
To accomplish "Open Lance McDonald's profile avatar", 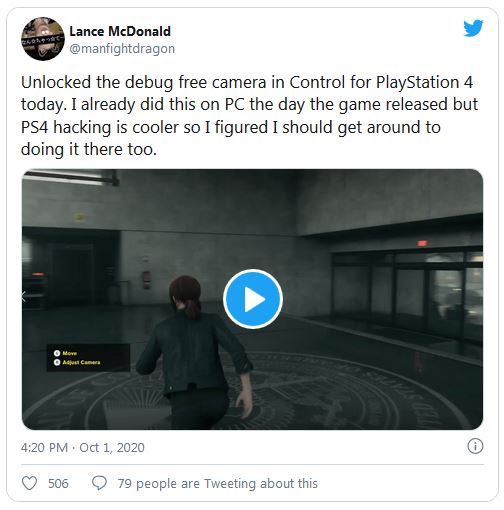I will 43,39.
